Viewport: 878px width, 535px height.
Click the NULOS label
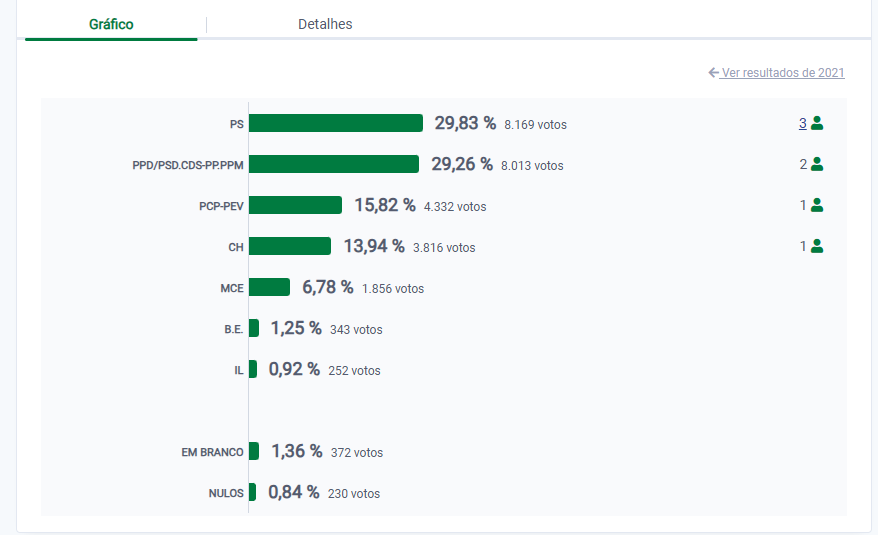click(x=225, y=493)
